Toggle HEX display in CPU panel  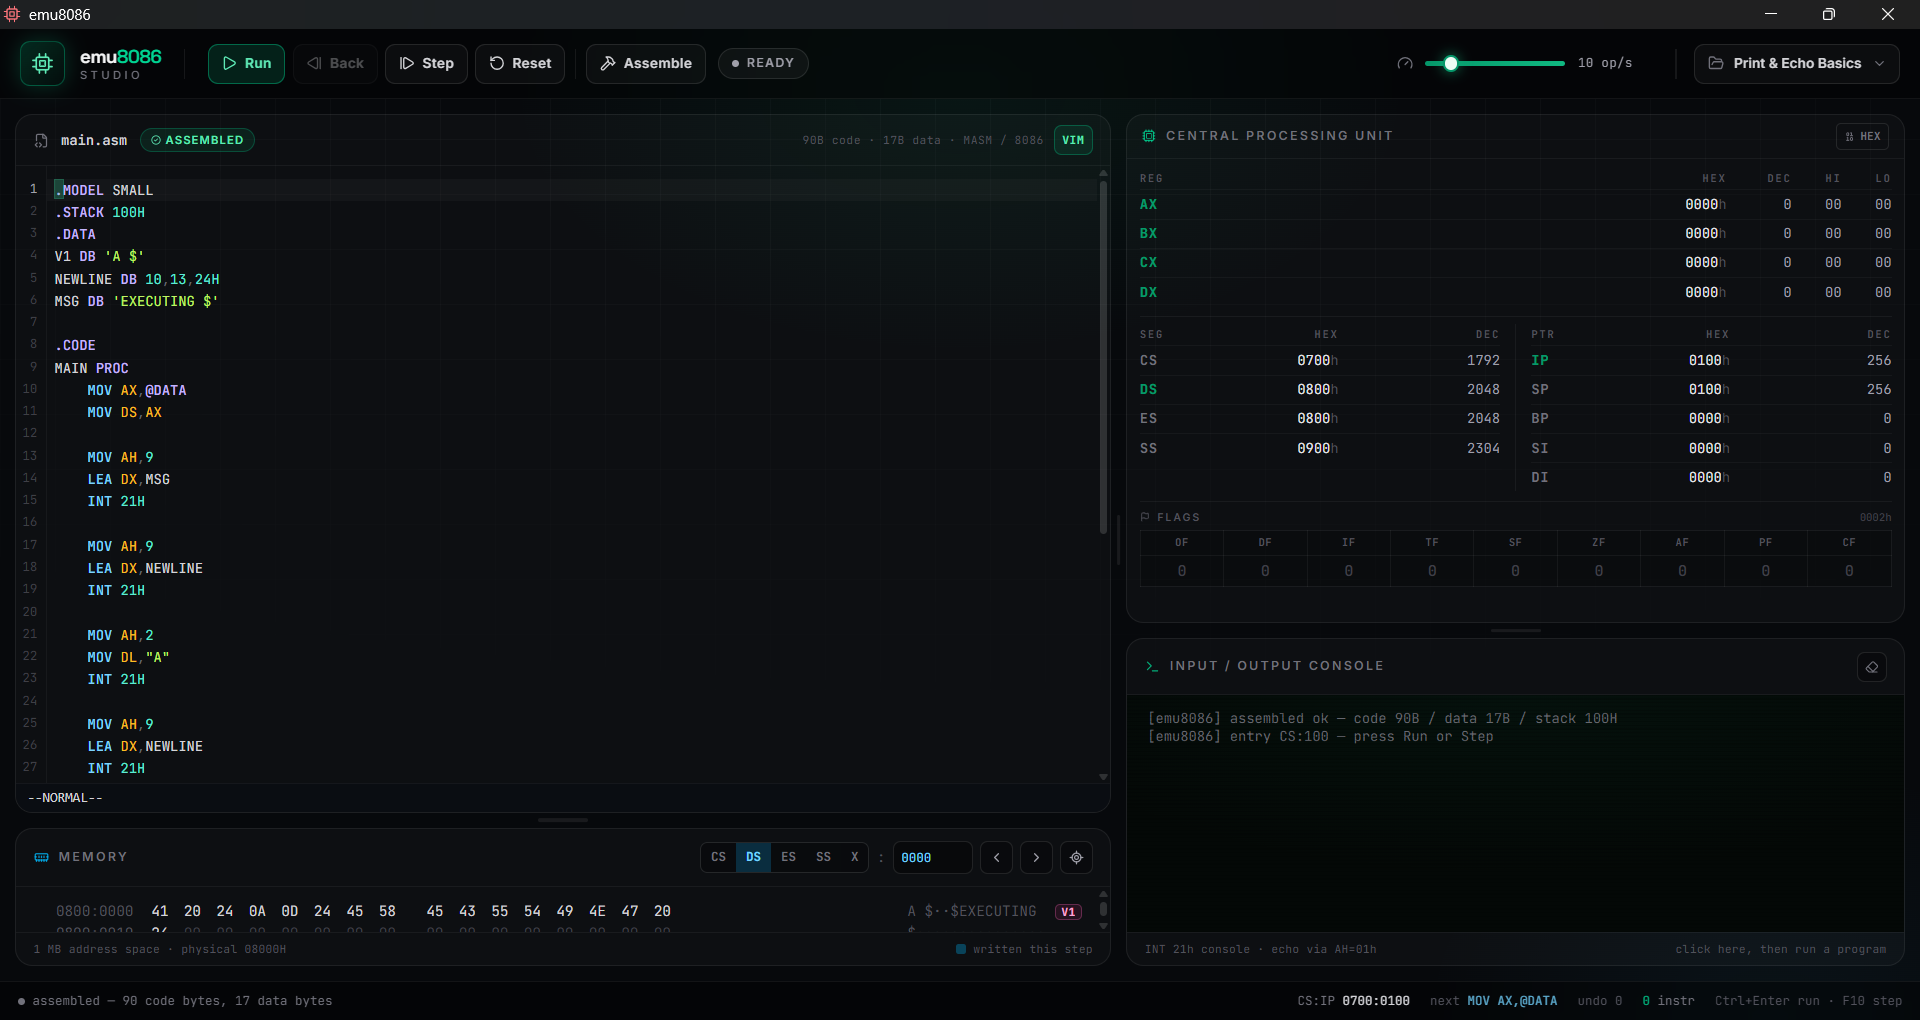[1862, 136]
